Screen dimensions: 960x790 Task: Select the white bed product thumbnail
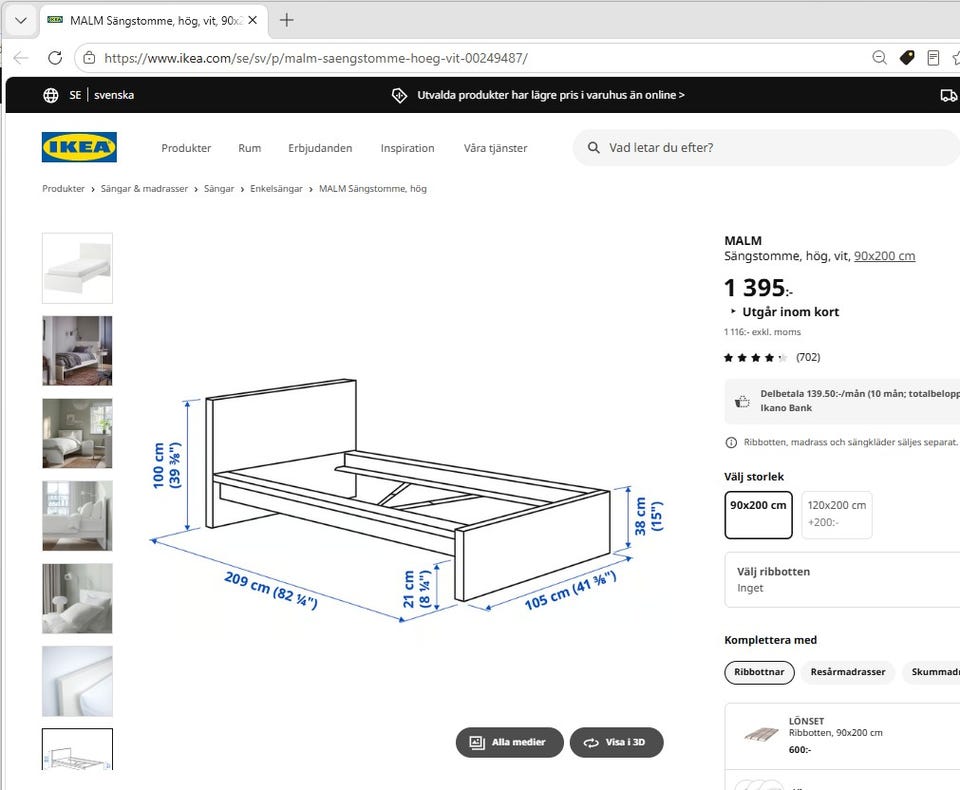point(77,268)
